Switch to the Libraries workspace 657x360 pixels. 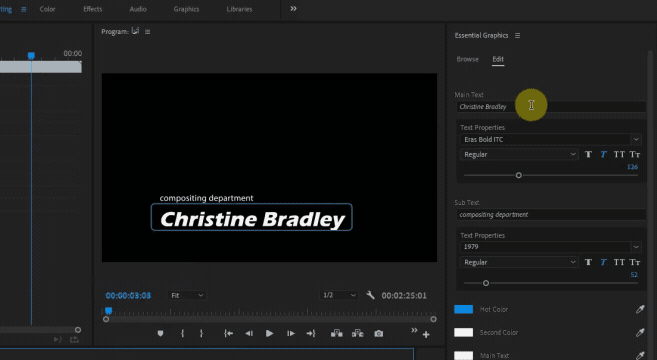tap(239, 9)
